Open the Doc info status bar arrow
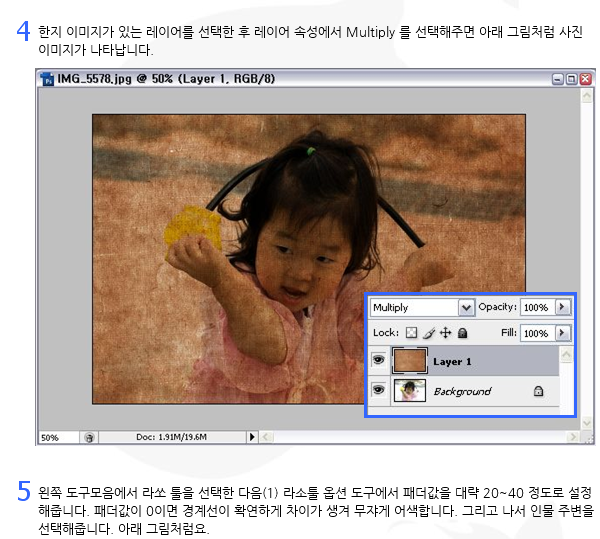This screenshot has height=539, width=600. 252,437
